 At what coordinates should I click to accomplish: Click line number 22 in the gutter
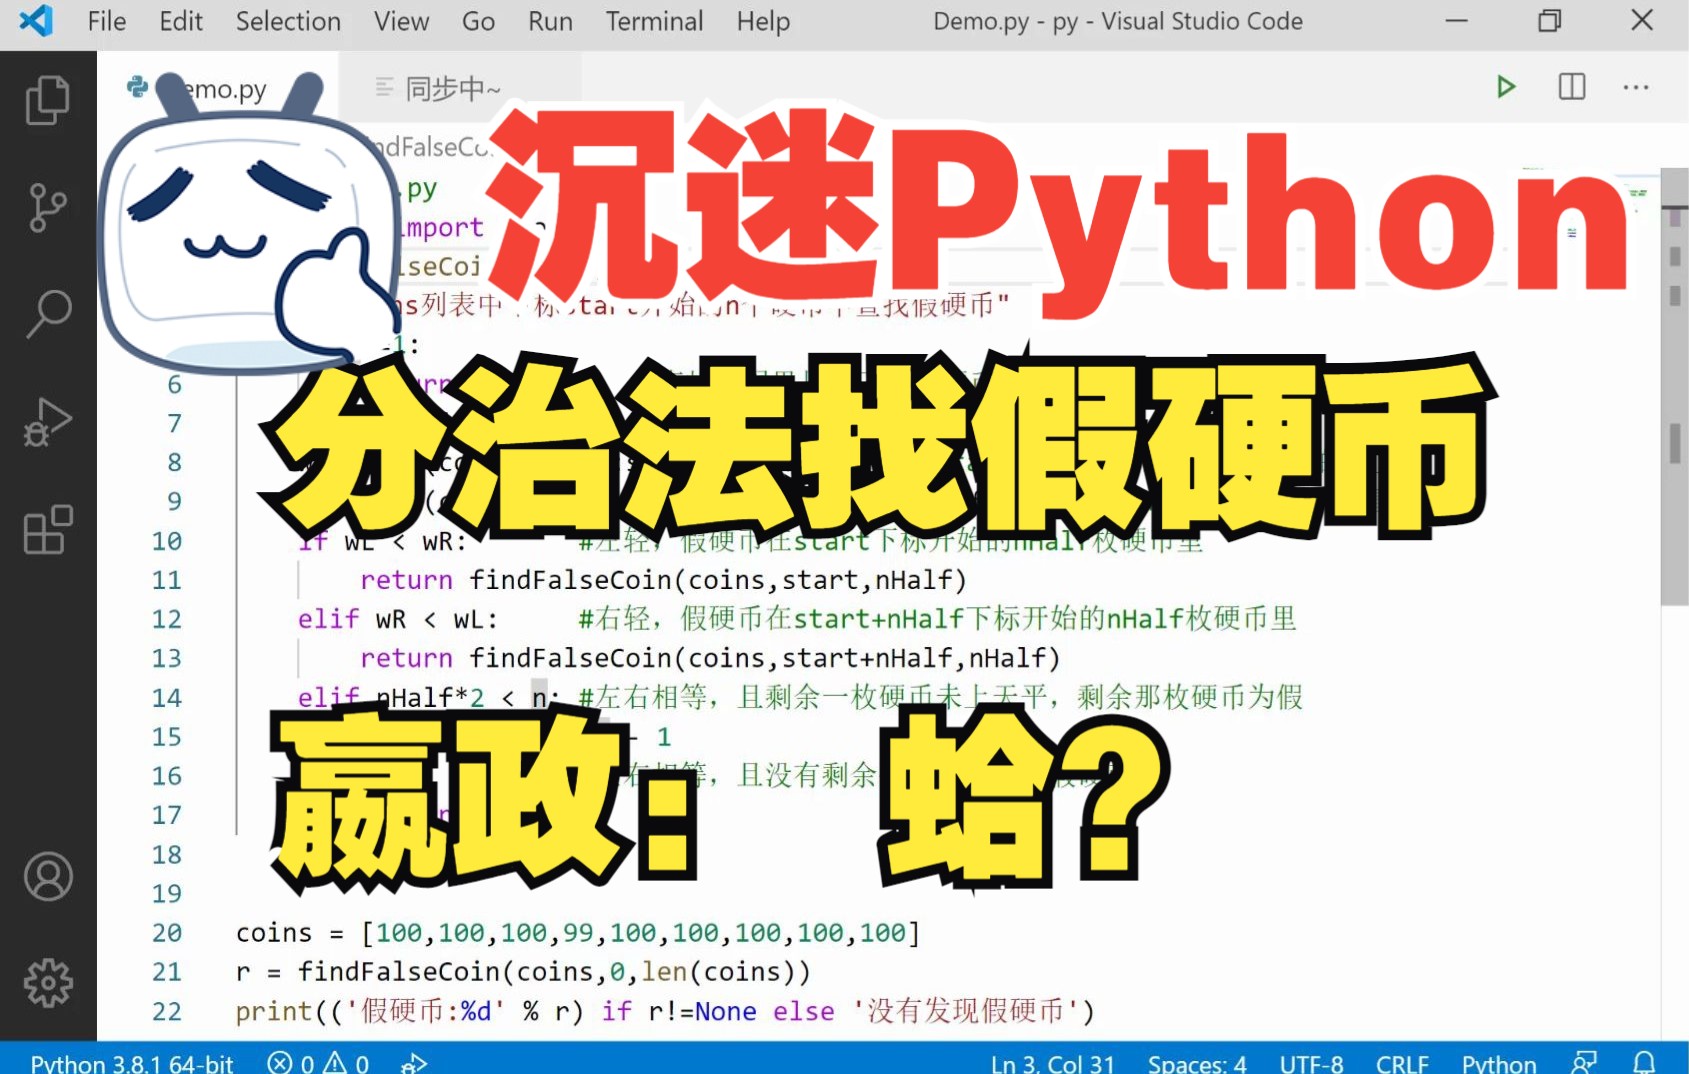(167, 1012)
